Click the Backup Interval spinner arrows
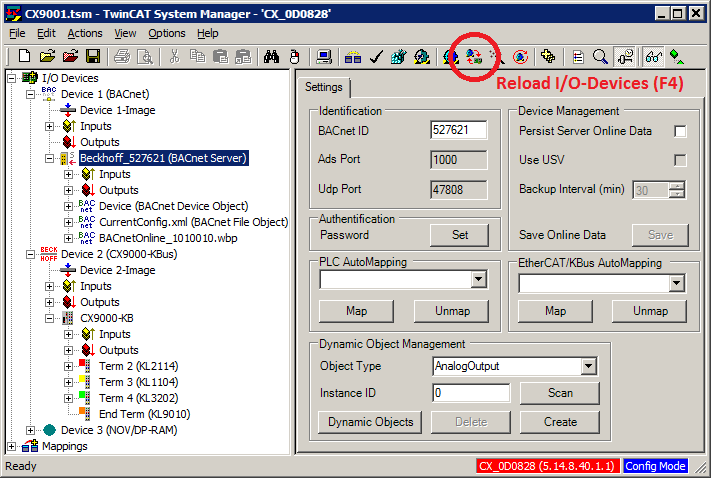Viewport: 711px width, 478px height. pos(677,190)
